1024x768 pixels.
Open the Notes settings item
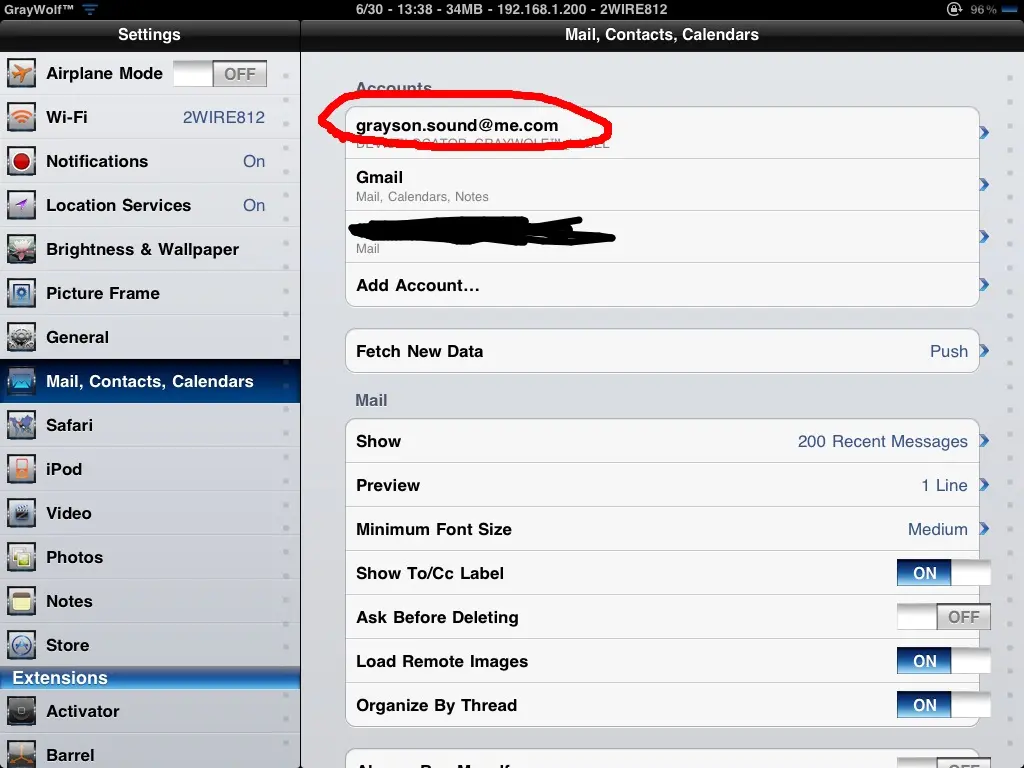150,602
